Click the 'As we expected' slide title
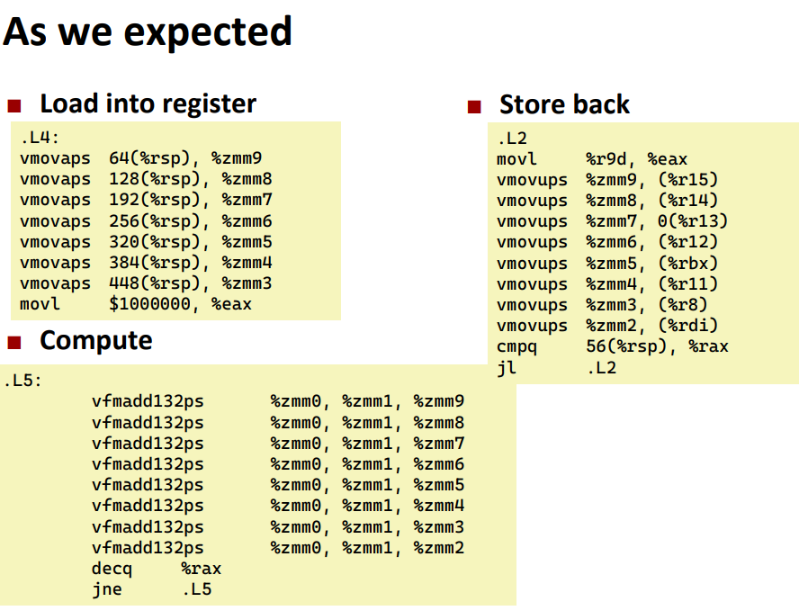The height and width of the screenshot is (615, 799). click(148, 34)
